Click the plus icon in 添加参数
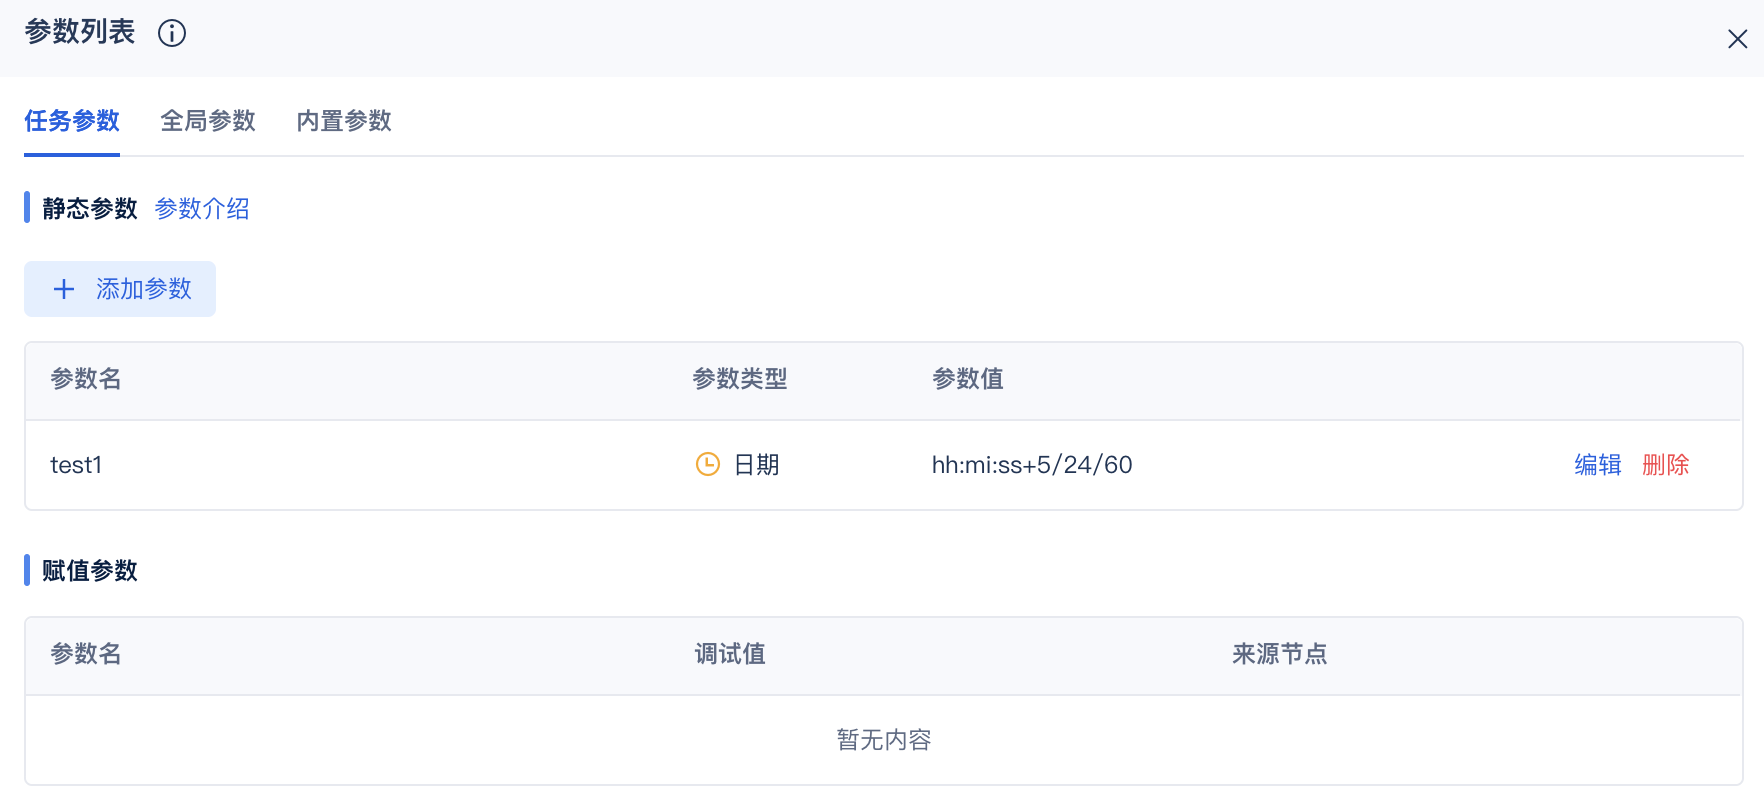 [64, 289]
